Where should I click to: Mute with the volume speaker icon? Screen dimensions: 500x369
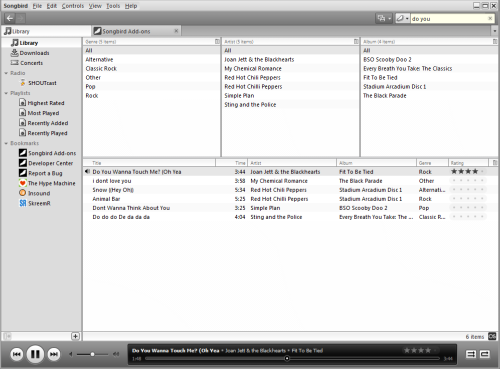pyautogui.click(x=71, y=354)
